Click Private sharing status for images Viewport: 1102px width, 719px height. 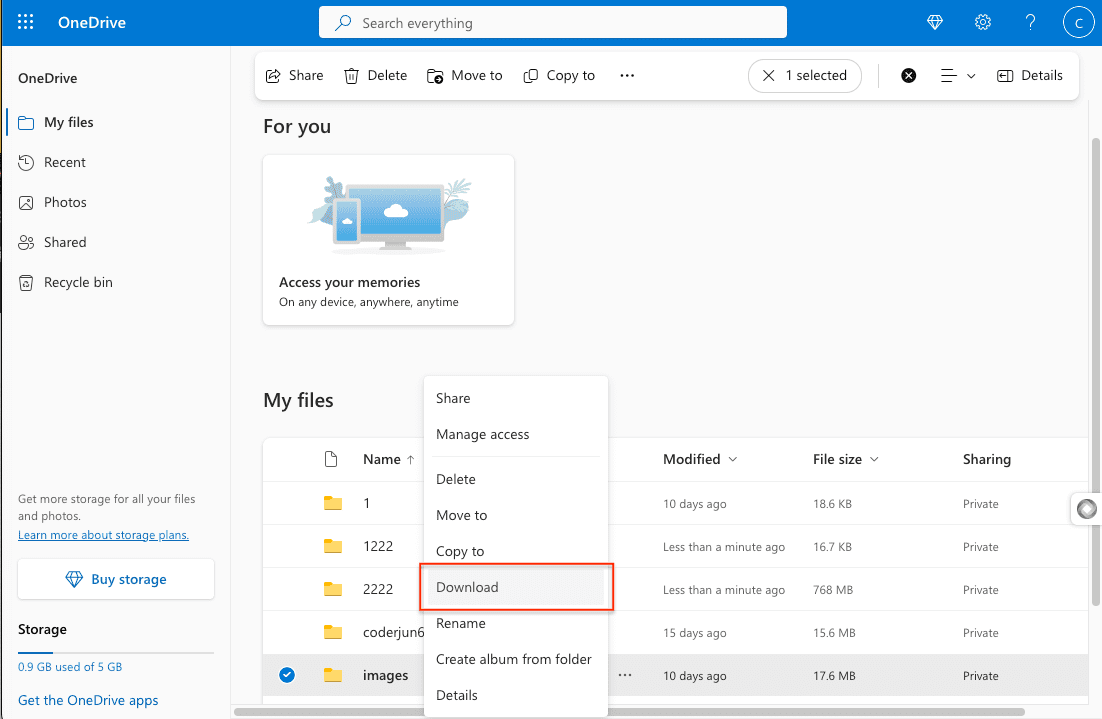pos(980,675)
